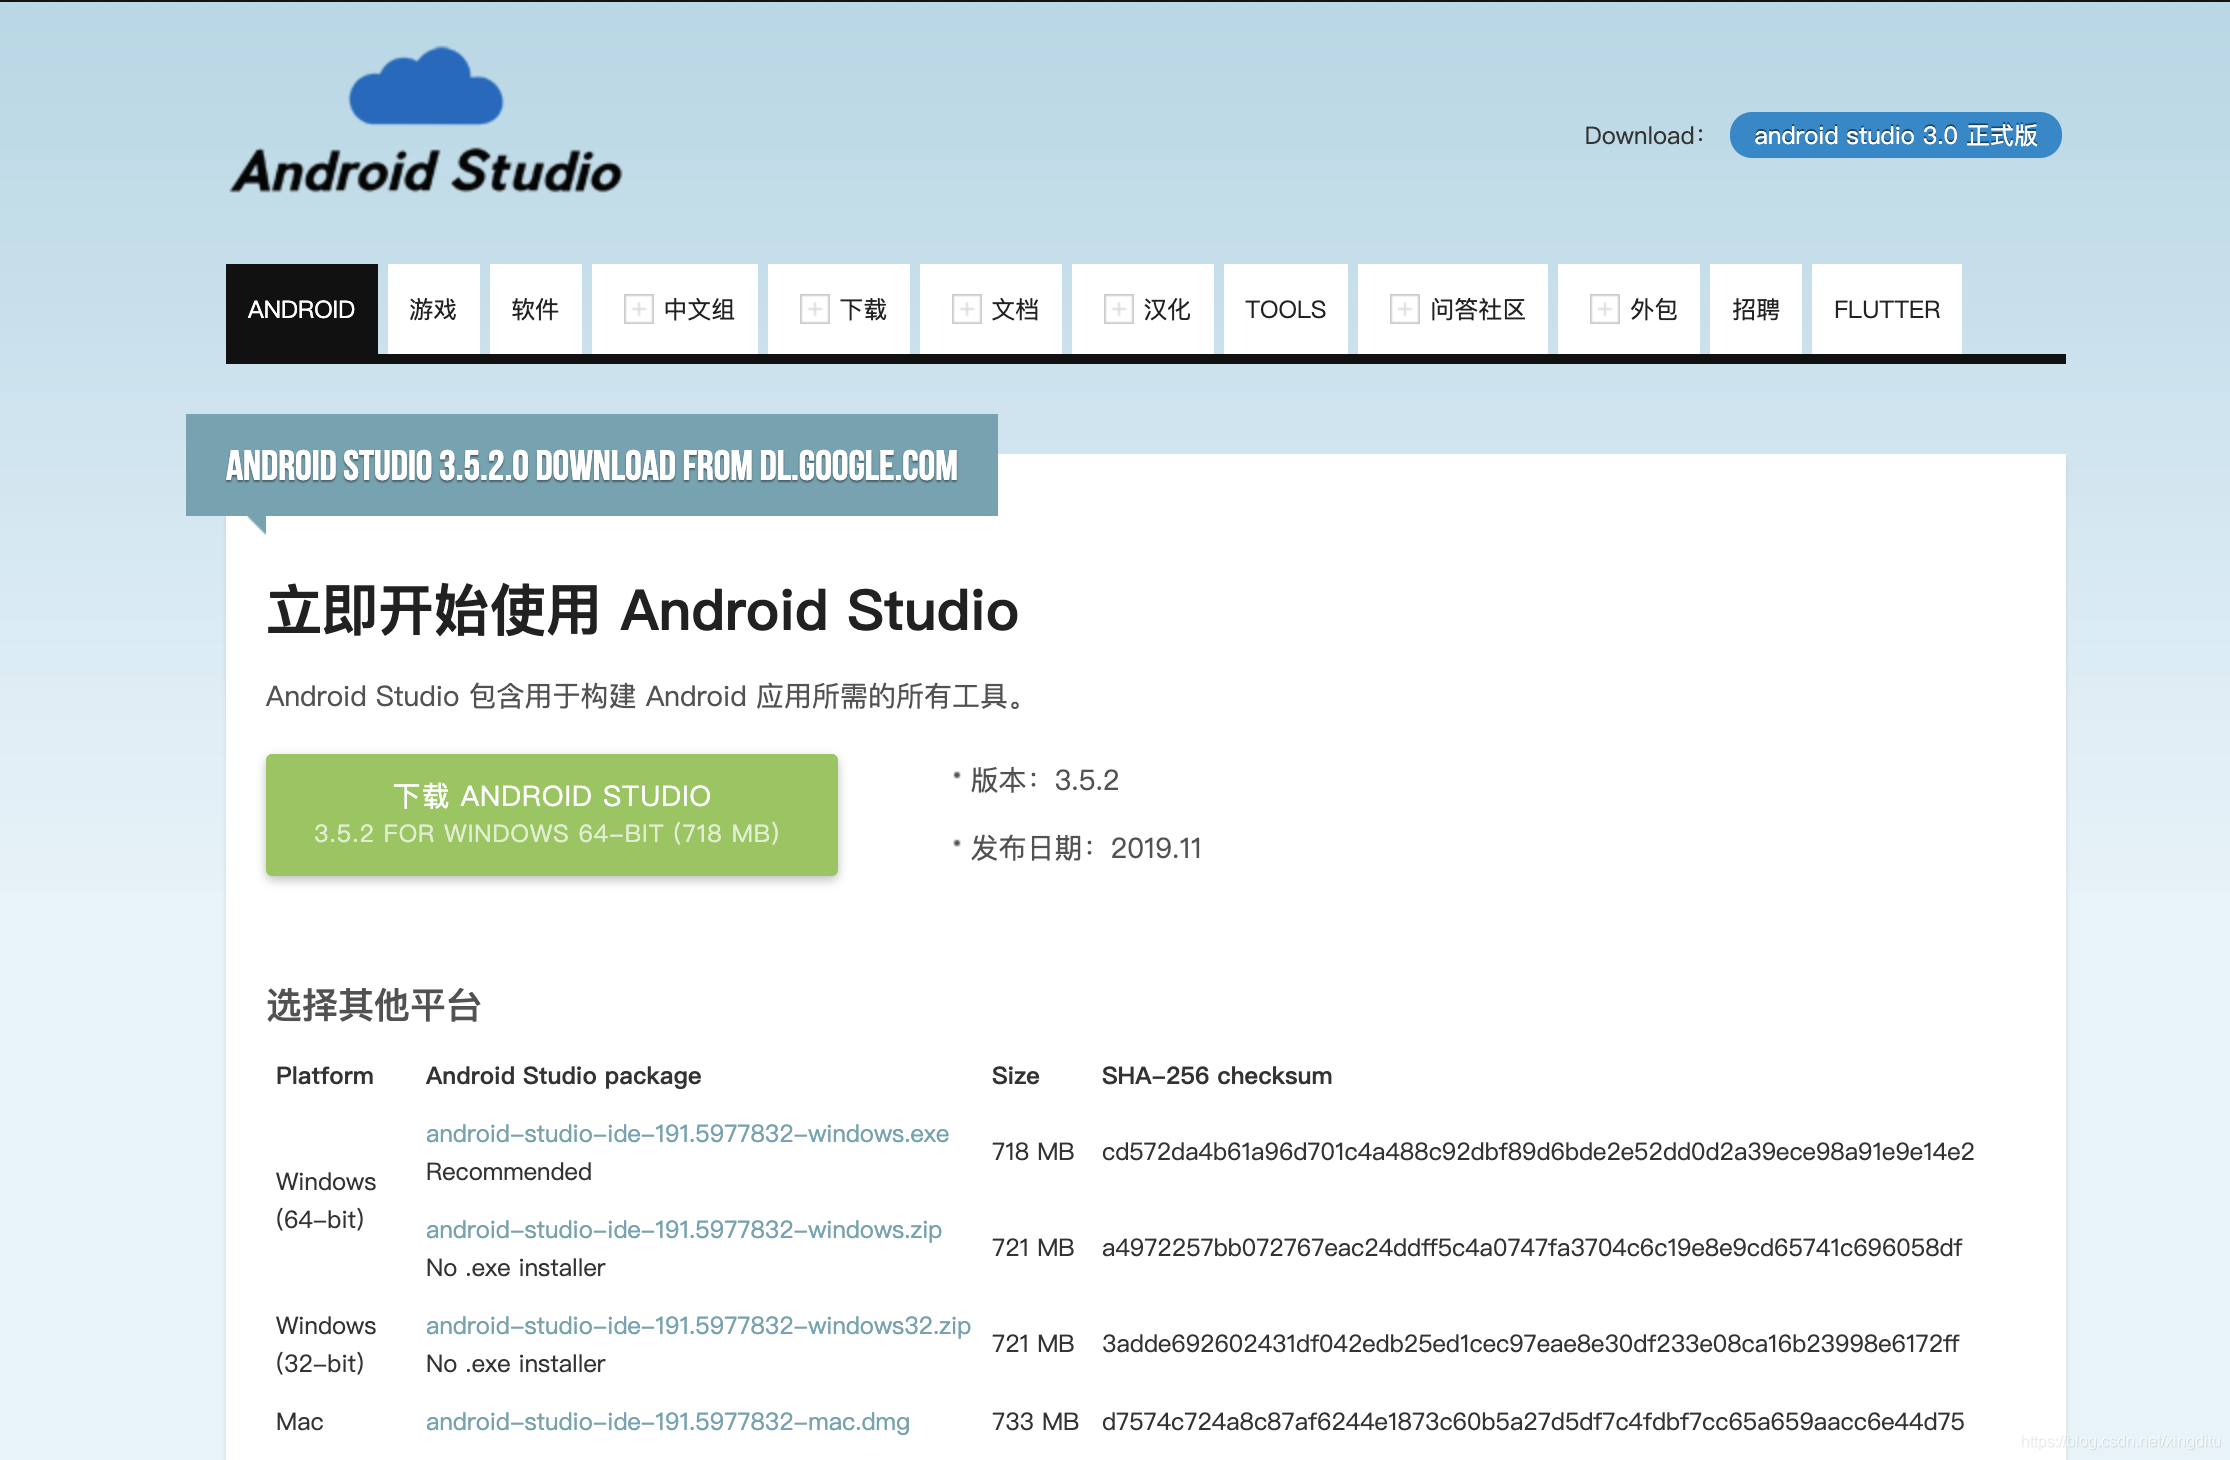Click the blue cloud Android Studio logo
Image resolution: width=2230 pixels, height=1460 pixels.
(426, 88)
